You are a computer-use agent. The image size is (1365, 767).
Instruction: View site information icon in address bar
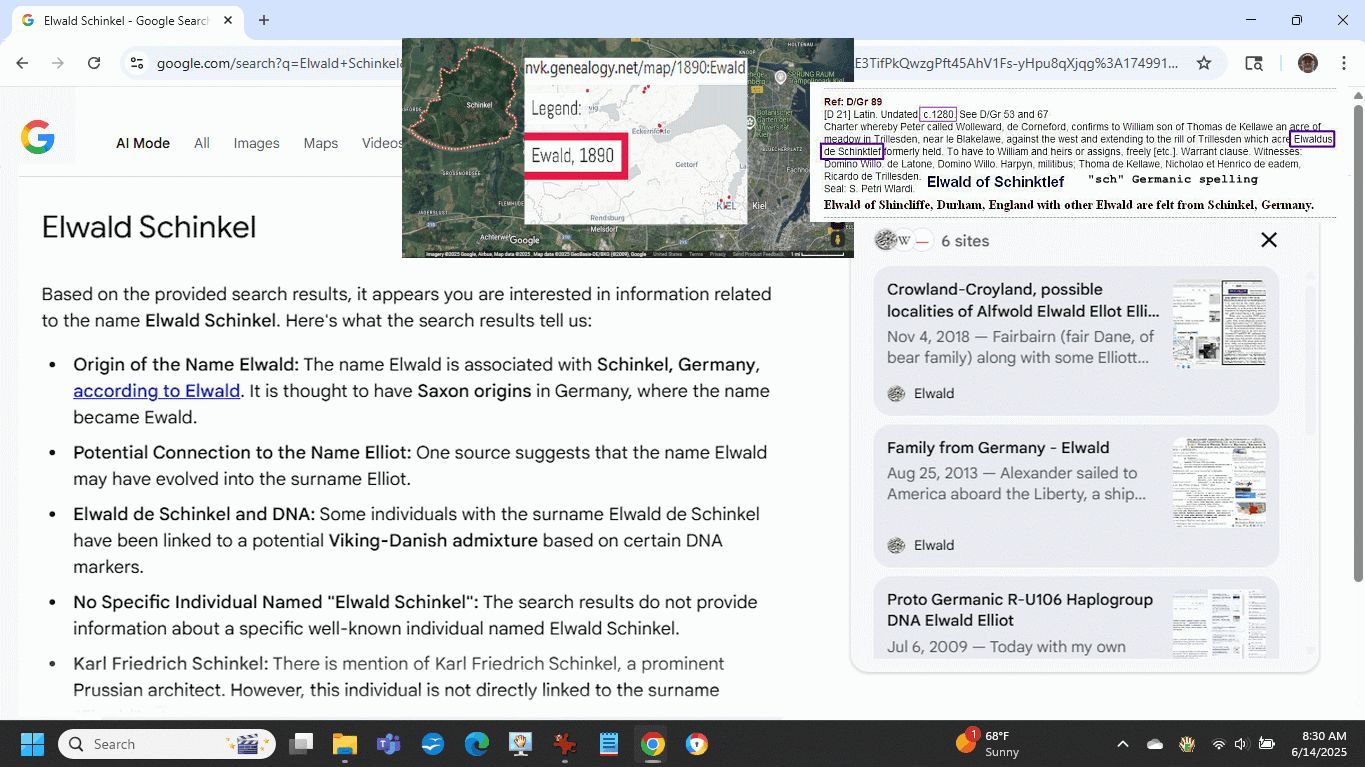137,63
